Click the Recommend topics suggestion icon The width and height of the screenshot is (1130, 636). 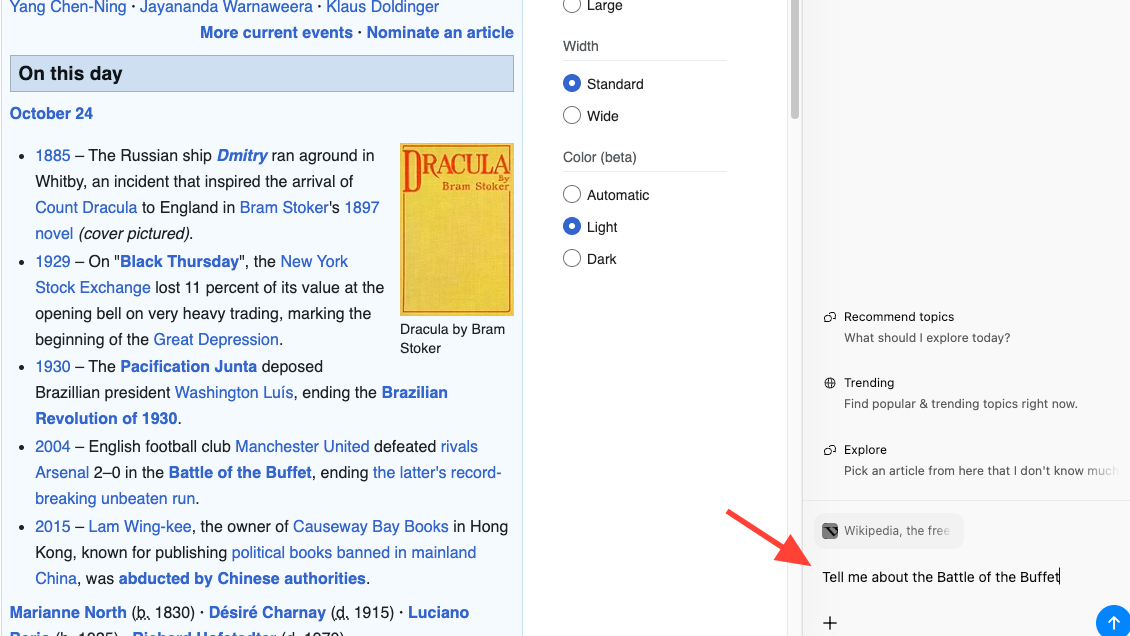tap(830, 317)
